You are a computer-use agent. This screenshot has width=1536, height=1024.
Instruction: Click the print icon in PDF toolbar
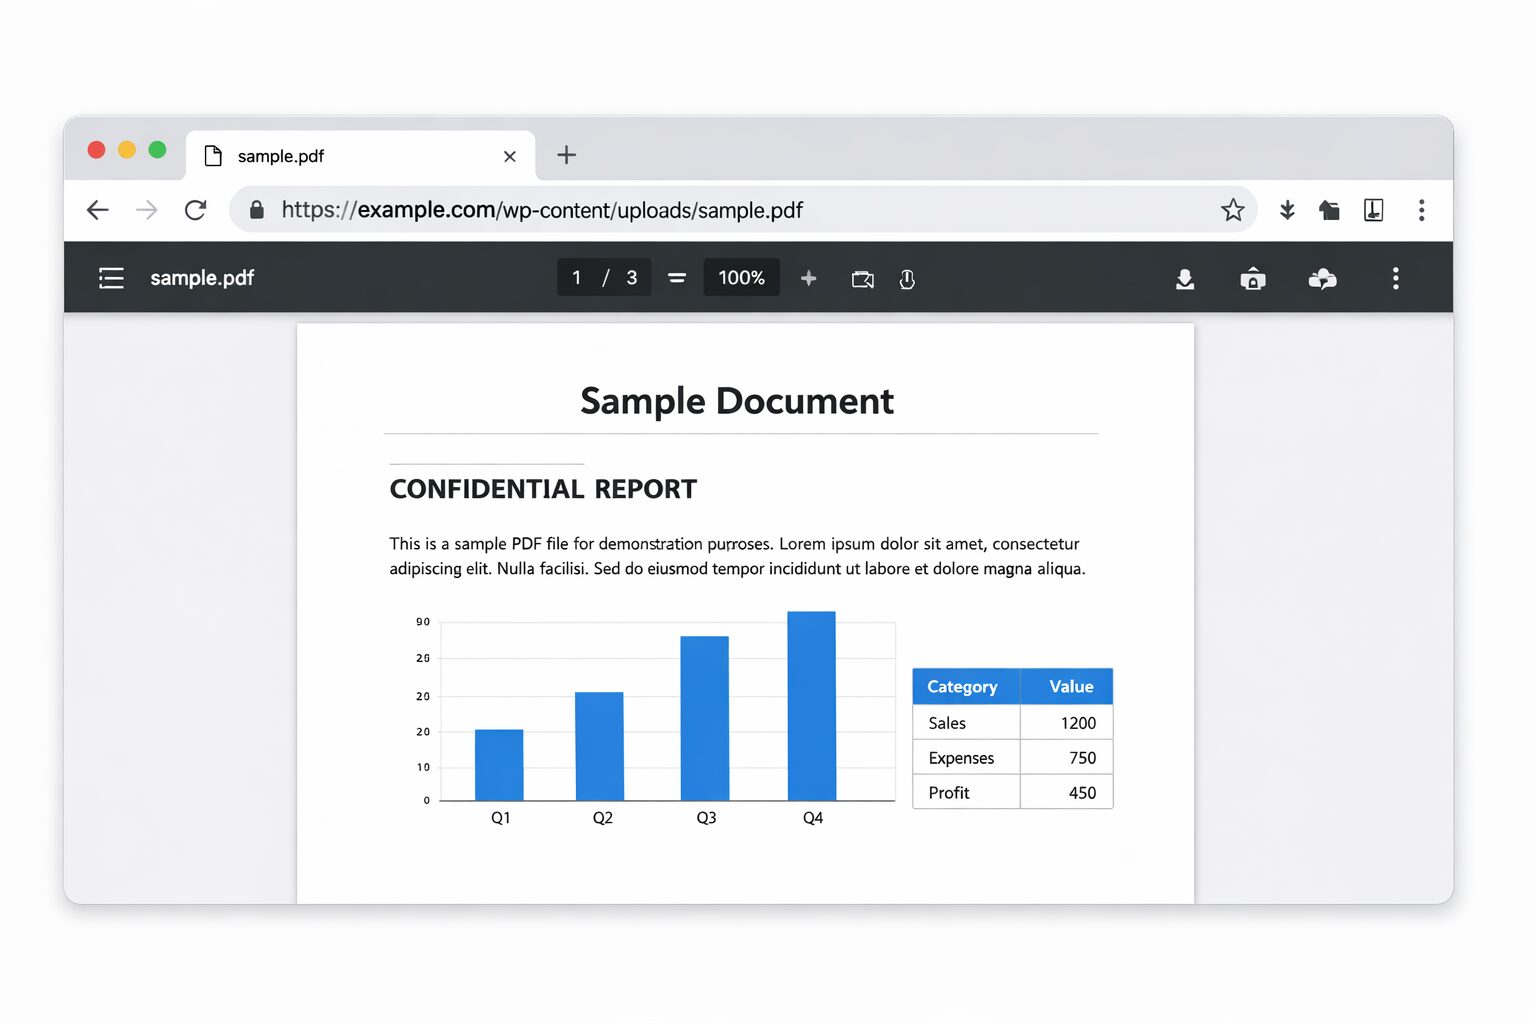point(1252,279)
